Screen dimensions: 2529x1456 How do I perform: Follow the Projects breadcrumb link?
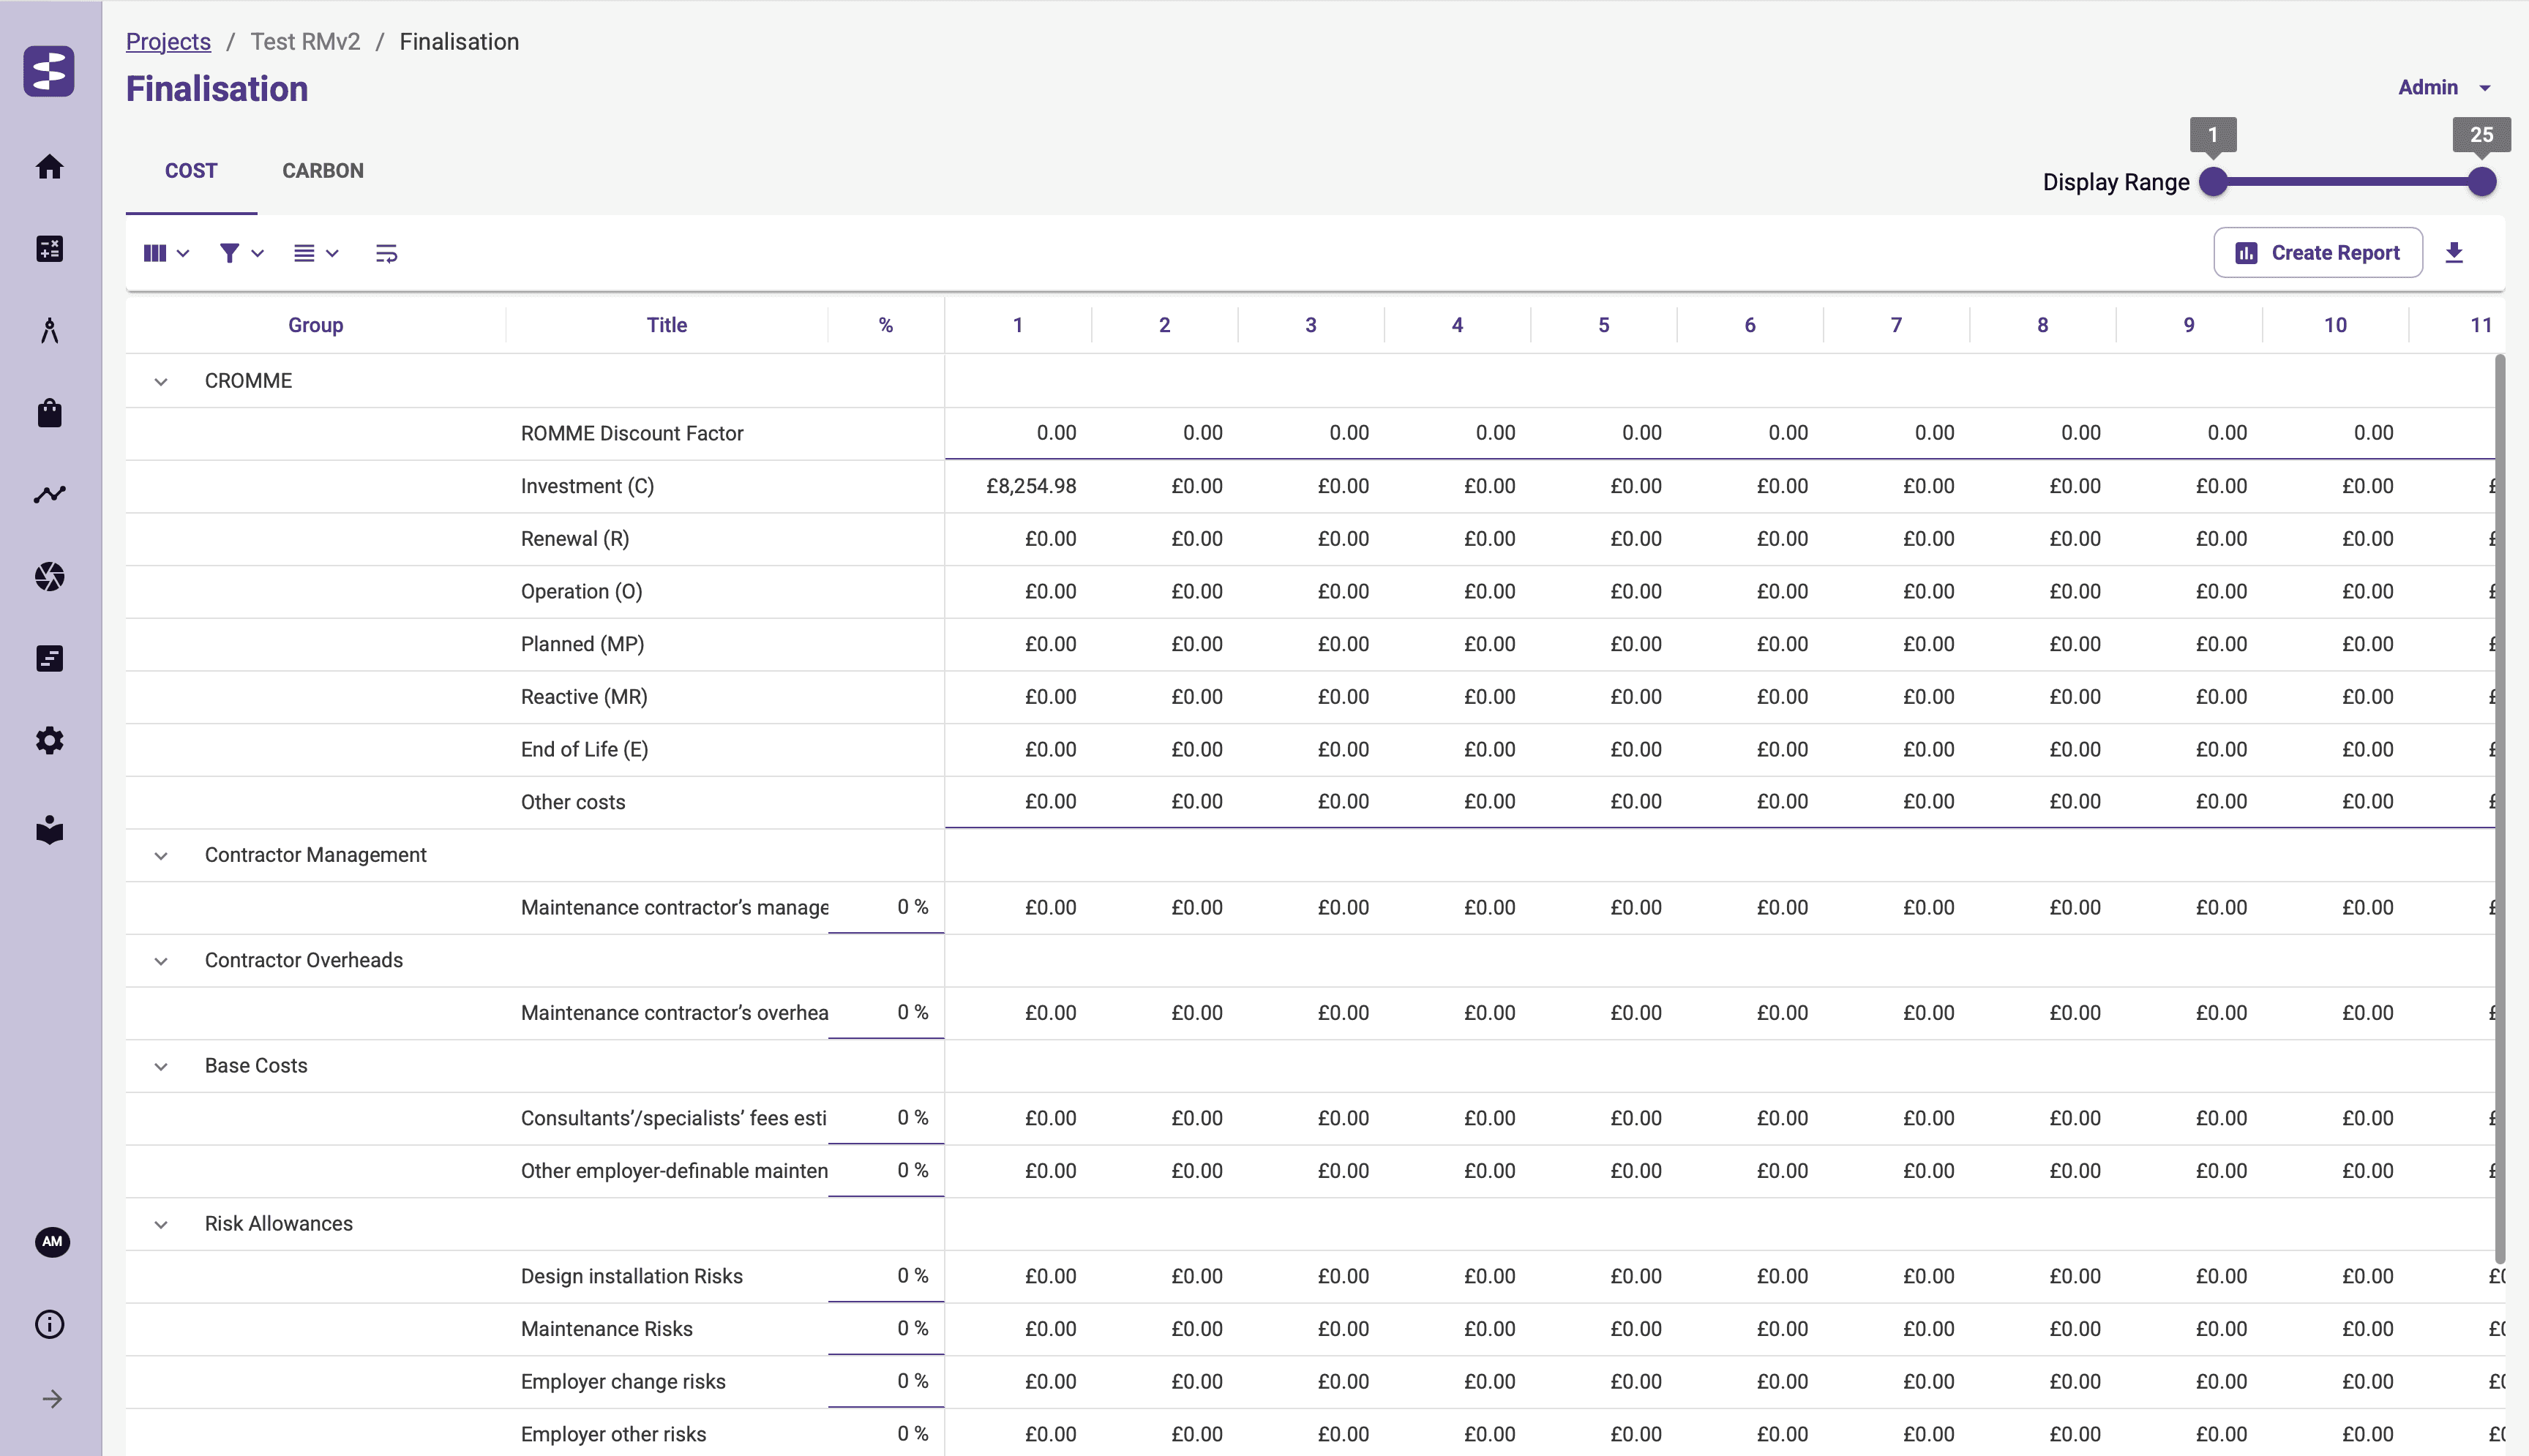click(x=168, y=42)
